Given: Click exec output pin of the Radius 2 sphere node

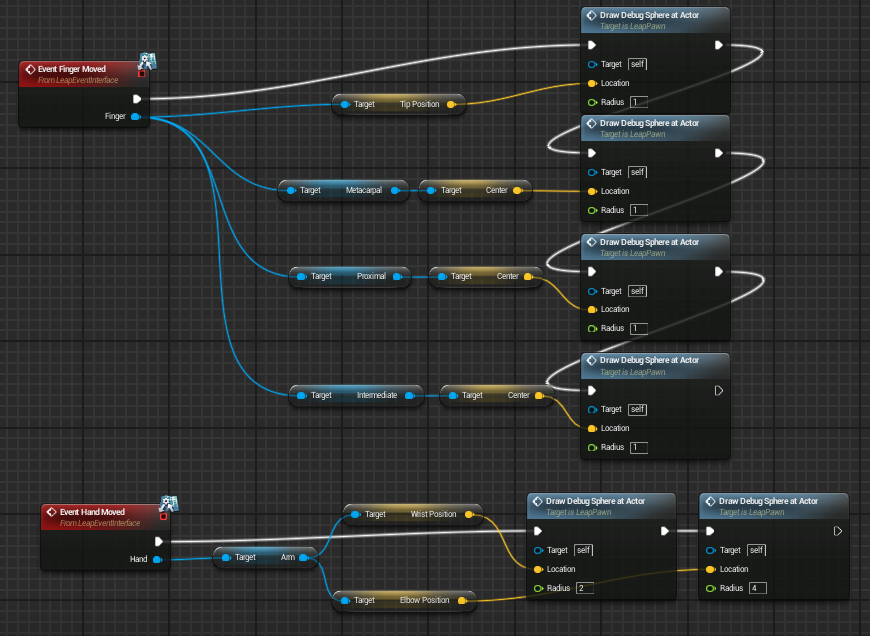Looking at the screenshot, I should pos(665,531).
